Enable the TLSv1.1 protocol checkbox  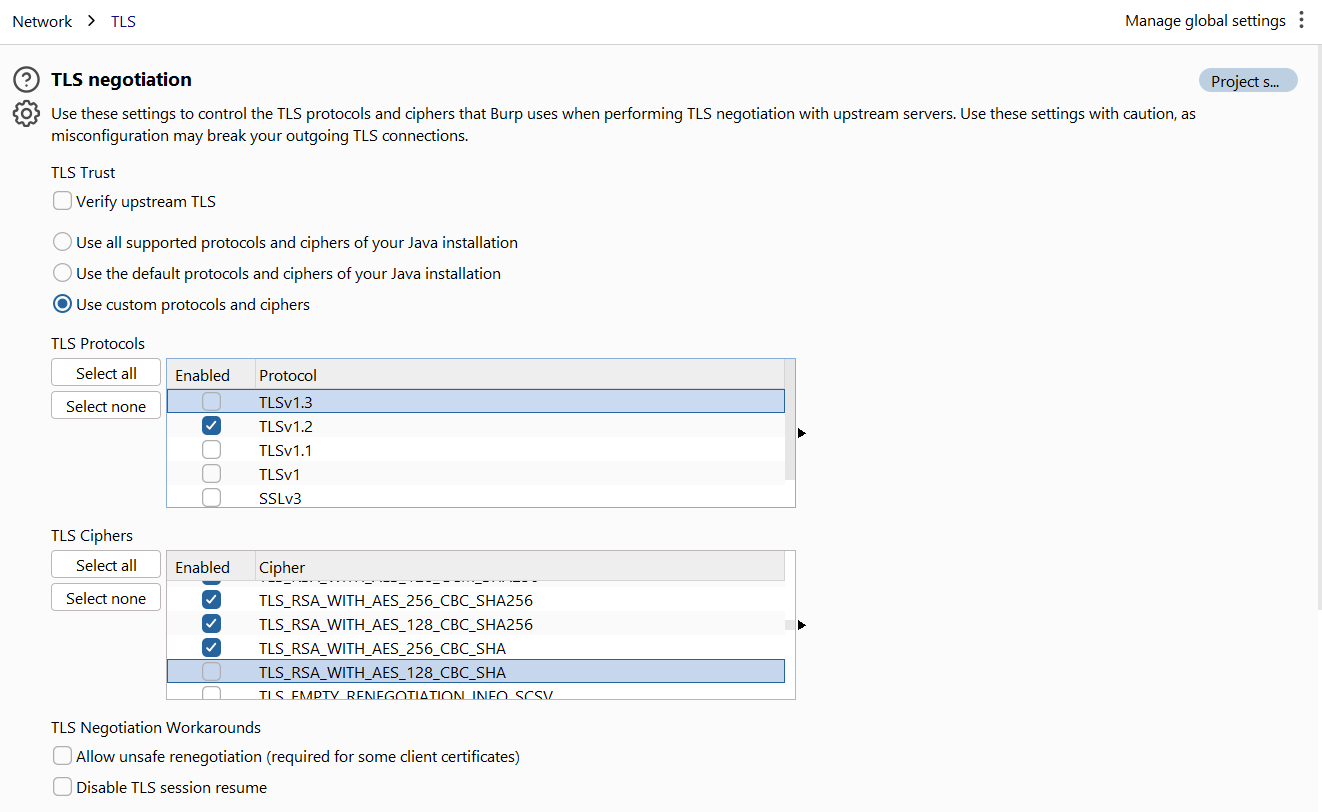click(x=211, y=450)
